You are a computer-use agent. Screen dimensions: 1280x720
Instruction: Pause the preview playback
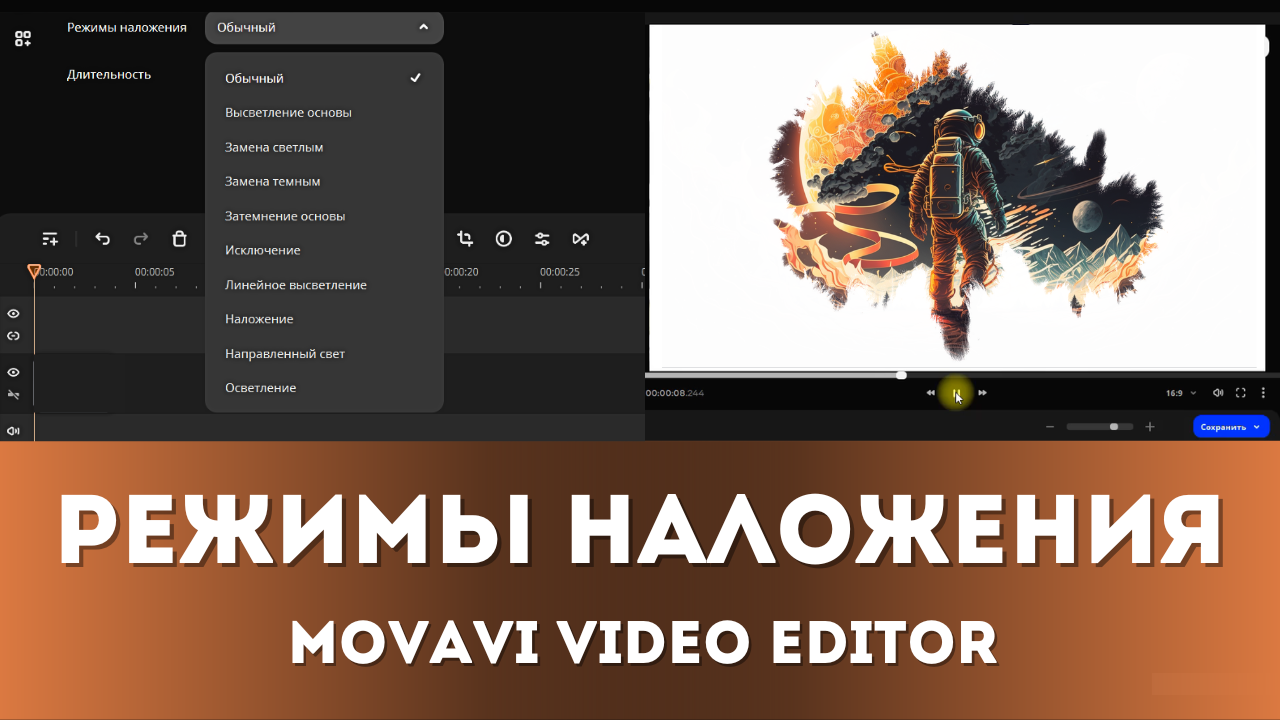(x=956, y=393)
